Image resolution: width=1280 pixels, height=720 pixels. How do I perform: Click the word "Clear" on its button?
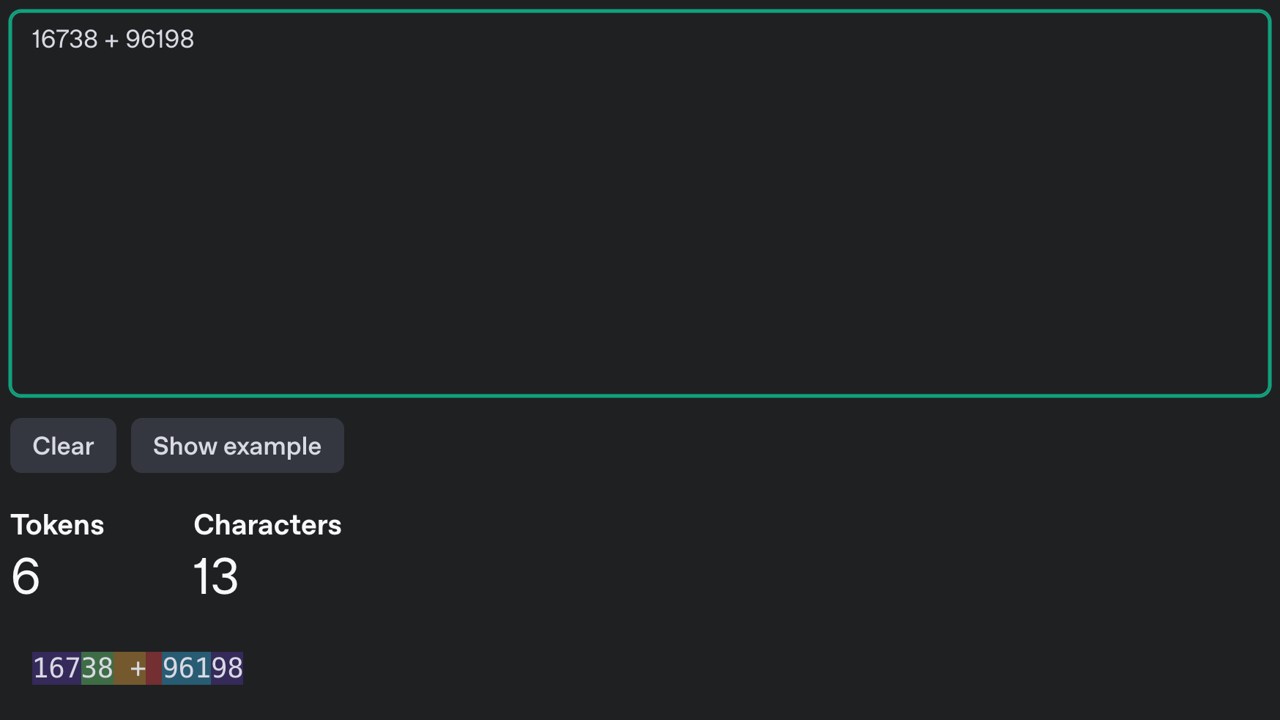pos(63,446)
